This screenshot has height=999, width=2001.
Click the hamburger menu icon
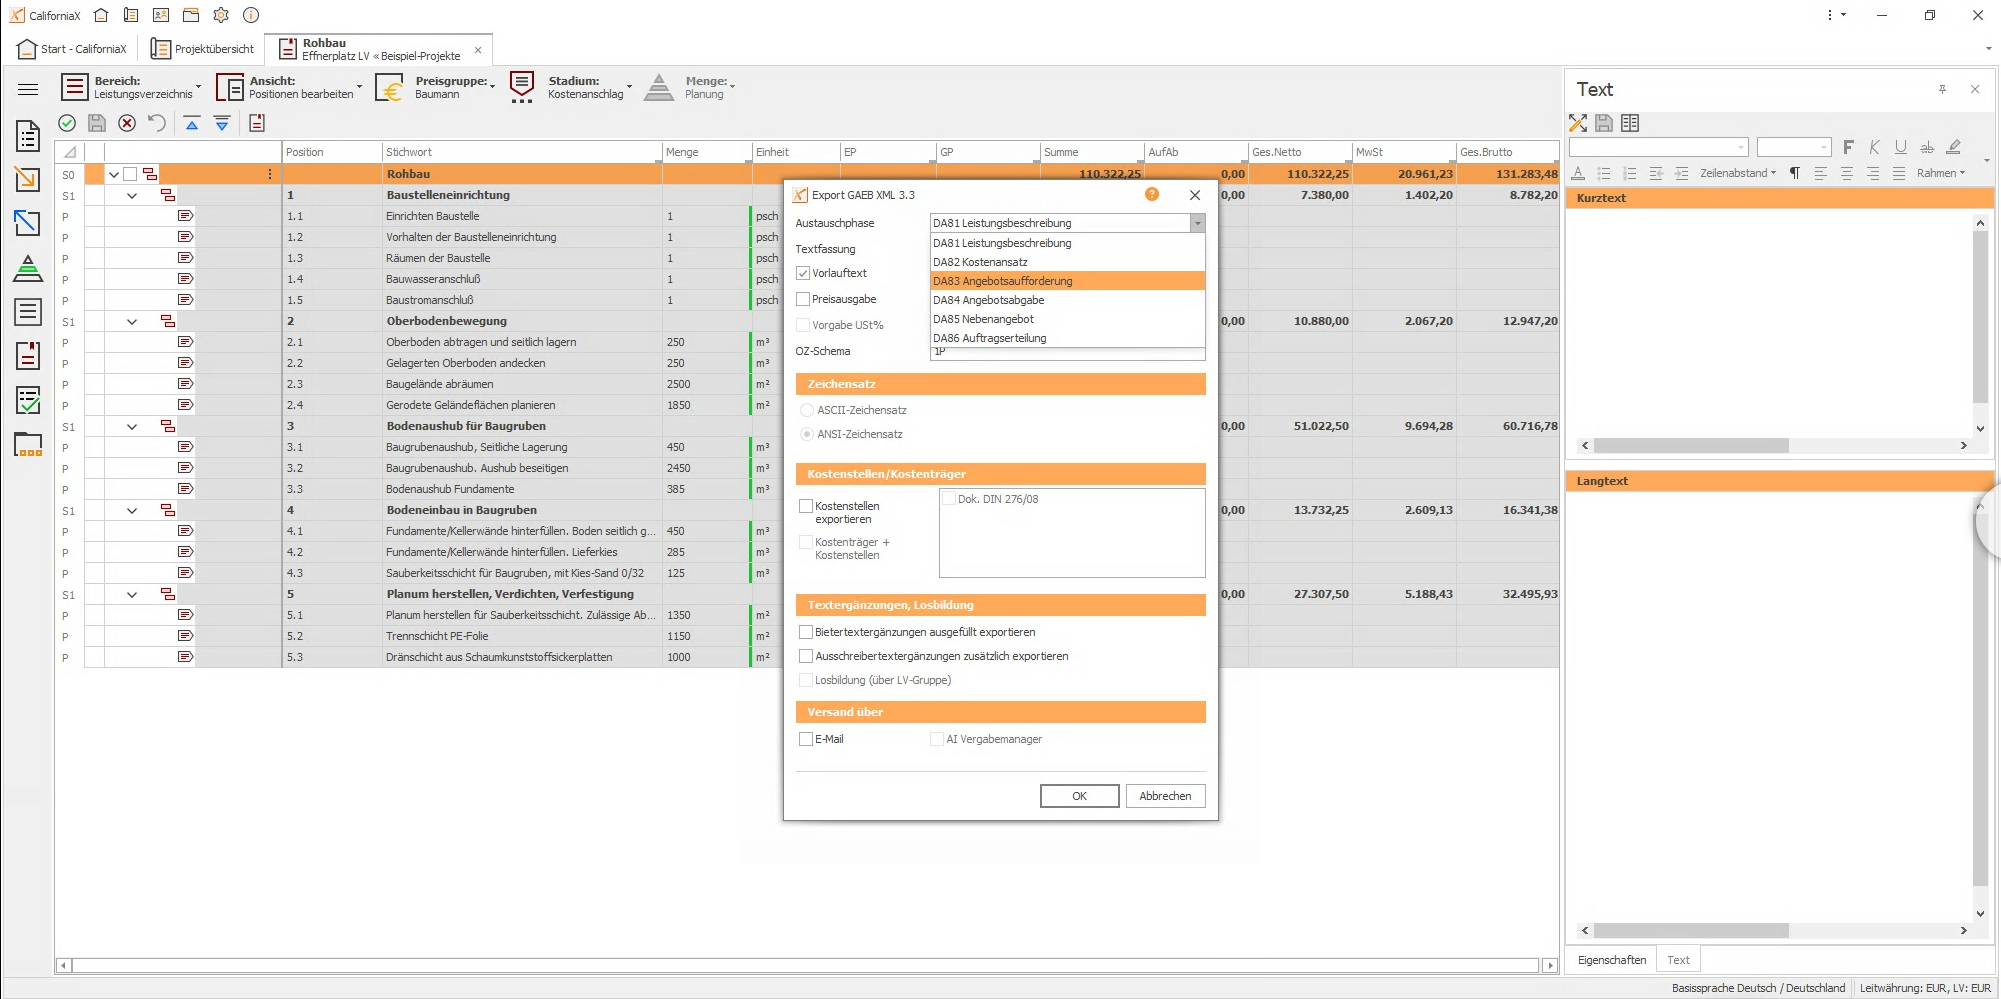click(28, 89)
